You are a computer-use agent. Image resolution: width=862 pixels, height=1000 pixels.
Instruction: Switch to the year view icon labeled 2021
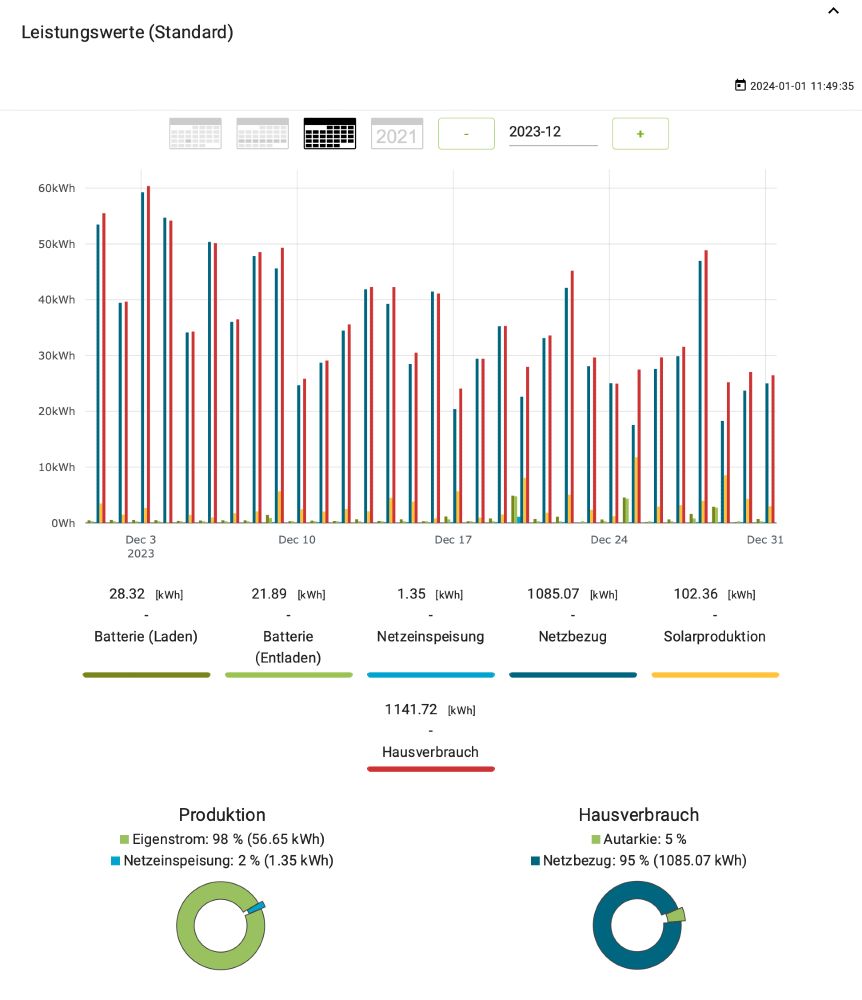(397, 133)
